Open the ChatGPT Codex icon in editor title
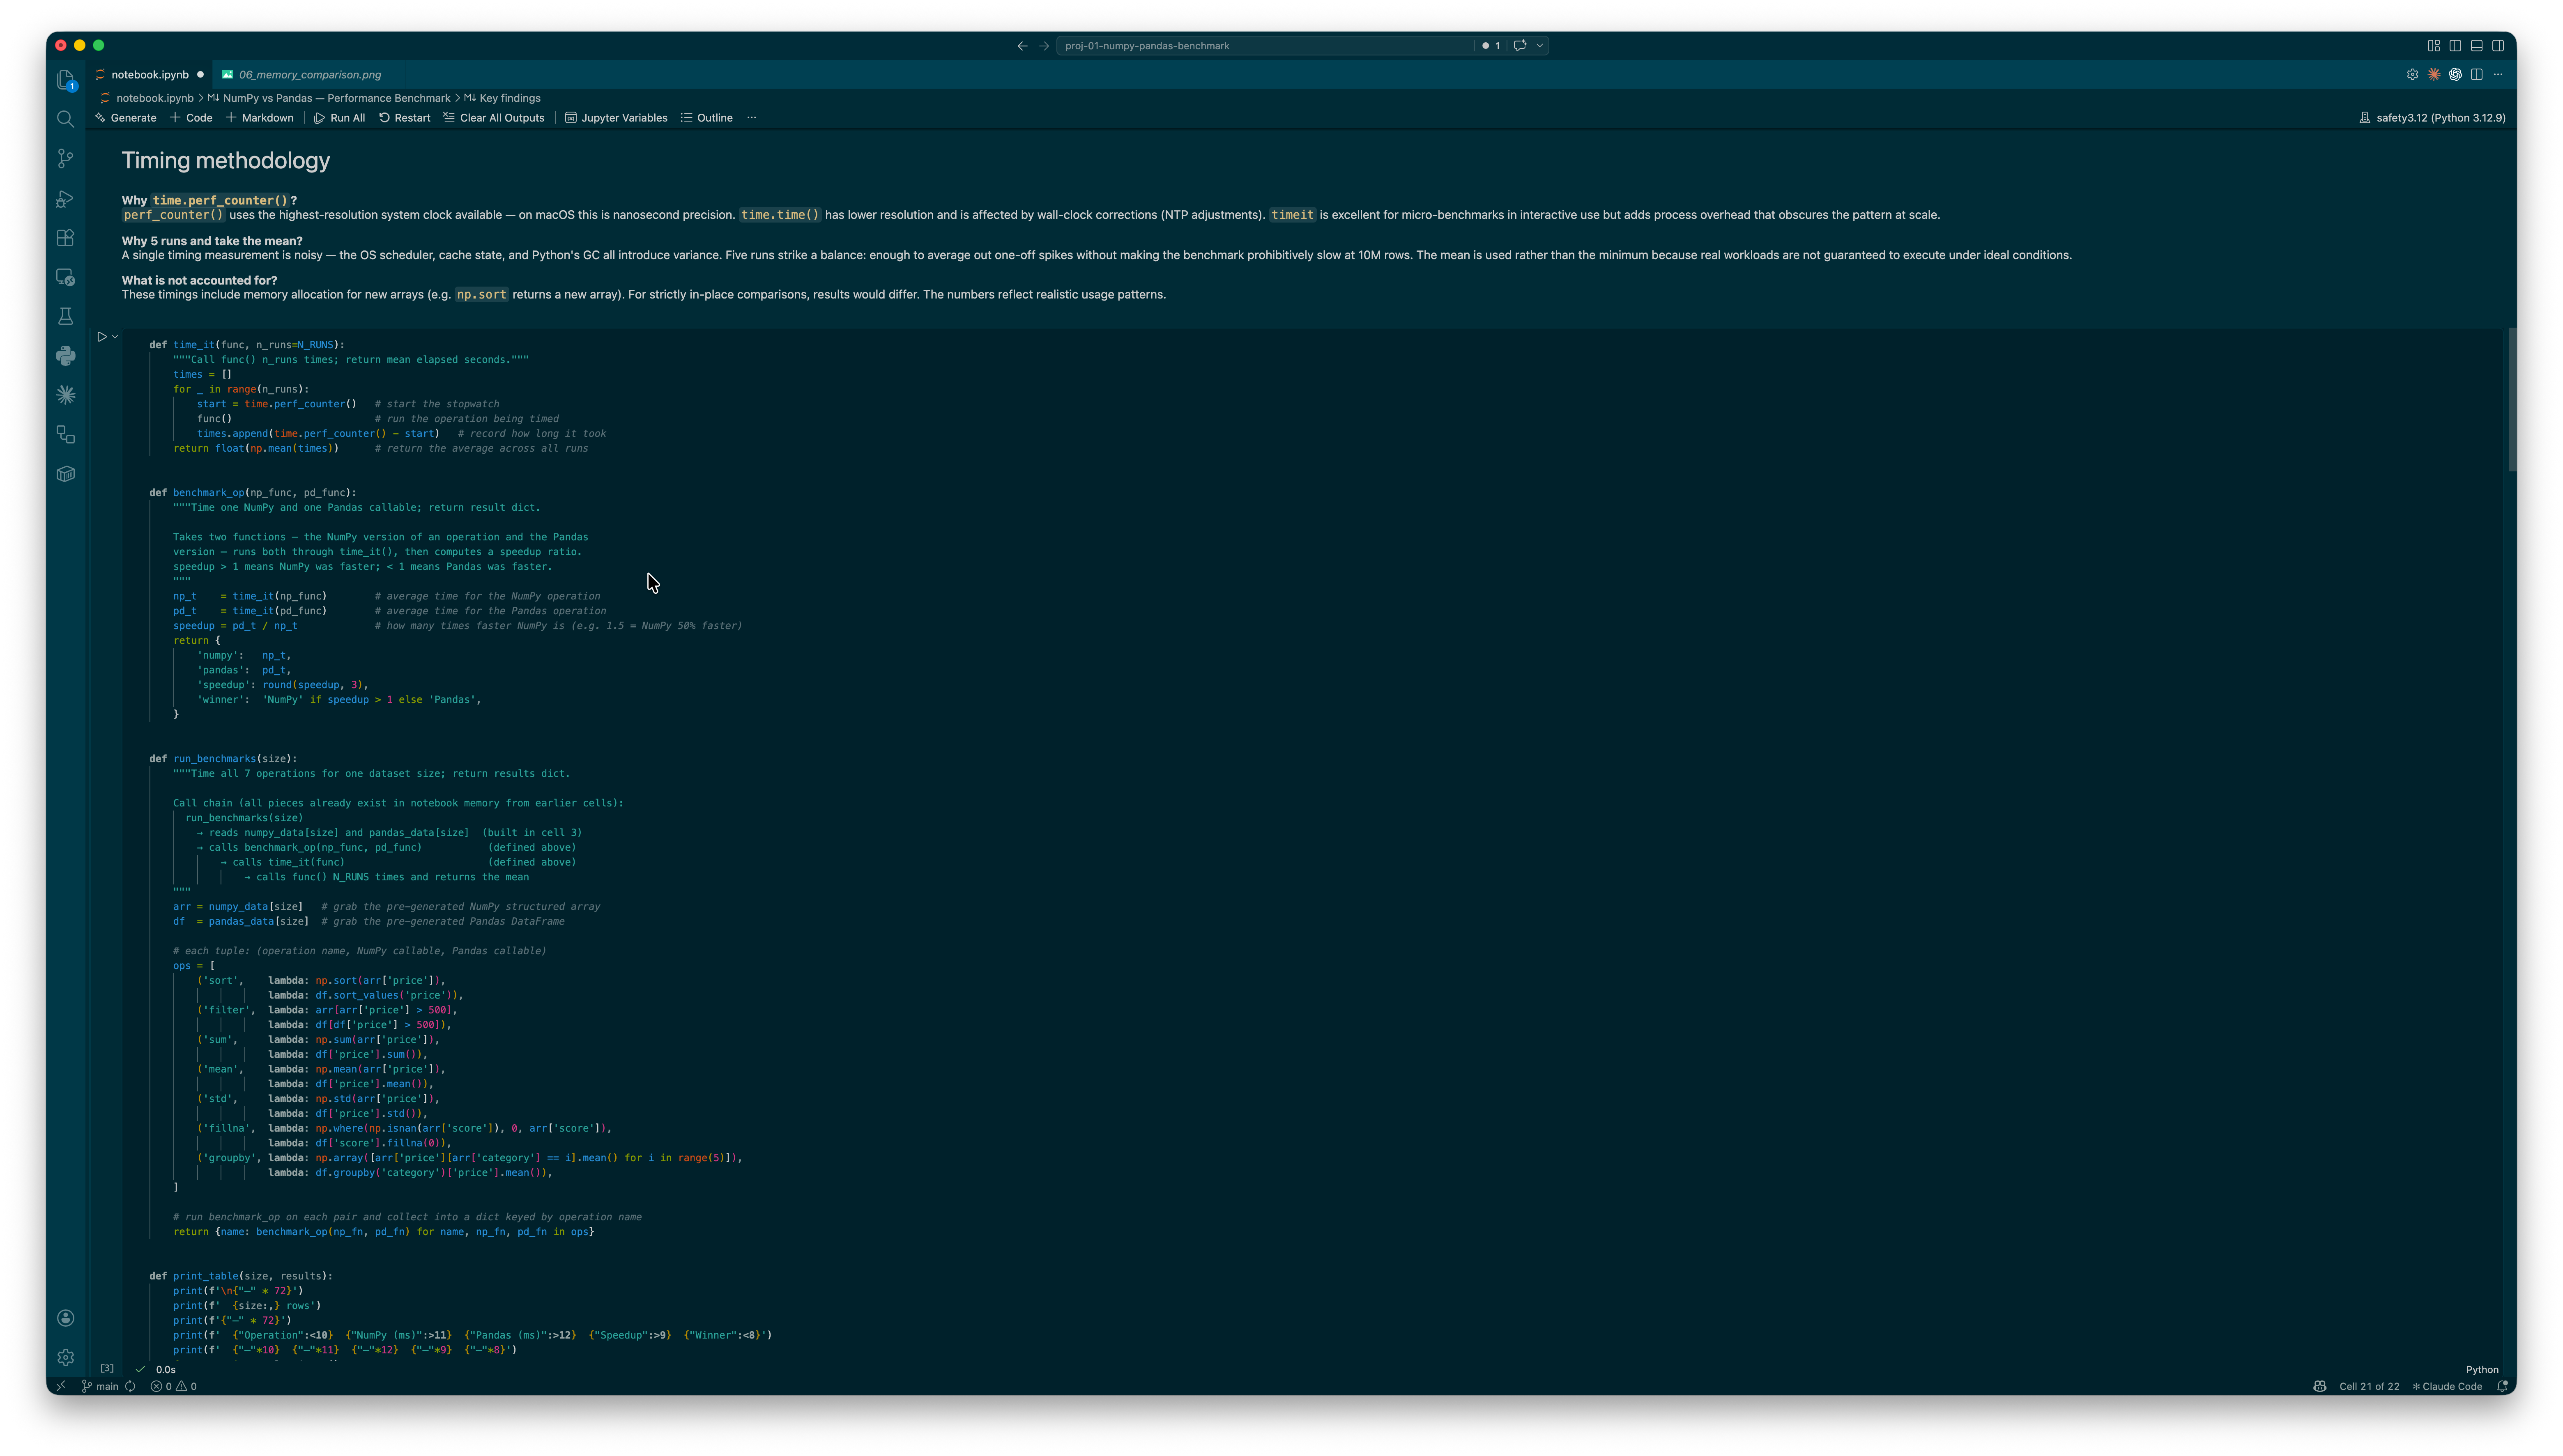Image resolution: width=2563 pixels, height=1456 pixels. [x=2455, y=74]
